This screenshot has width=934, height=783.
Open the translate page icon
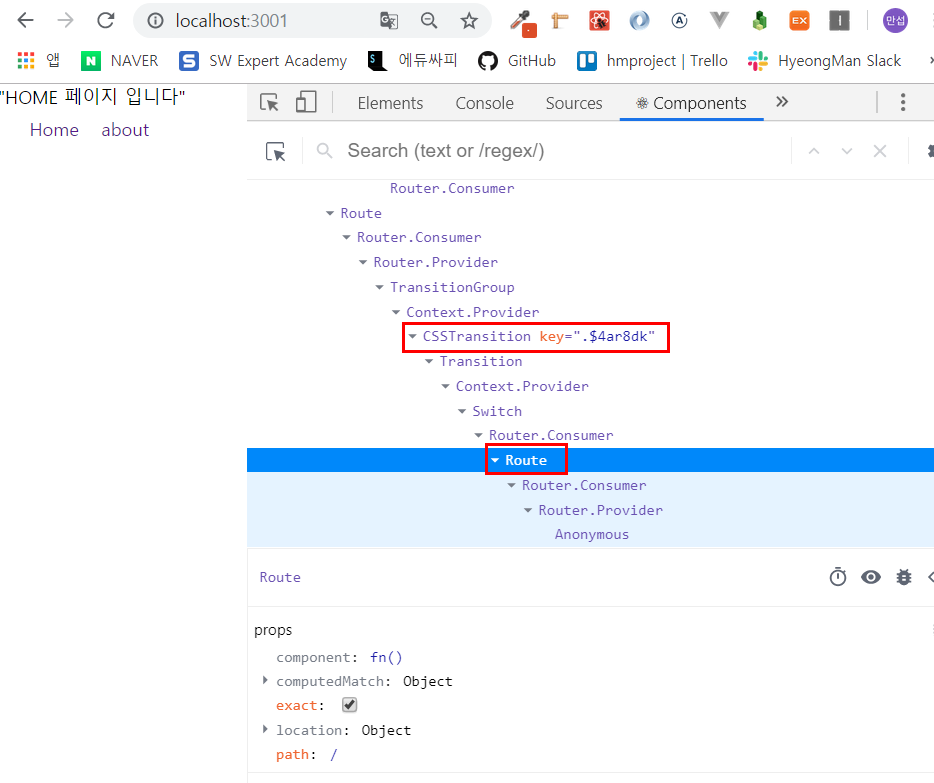click(388, 21)
